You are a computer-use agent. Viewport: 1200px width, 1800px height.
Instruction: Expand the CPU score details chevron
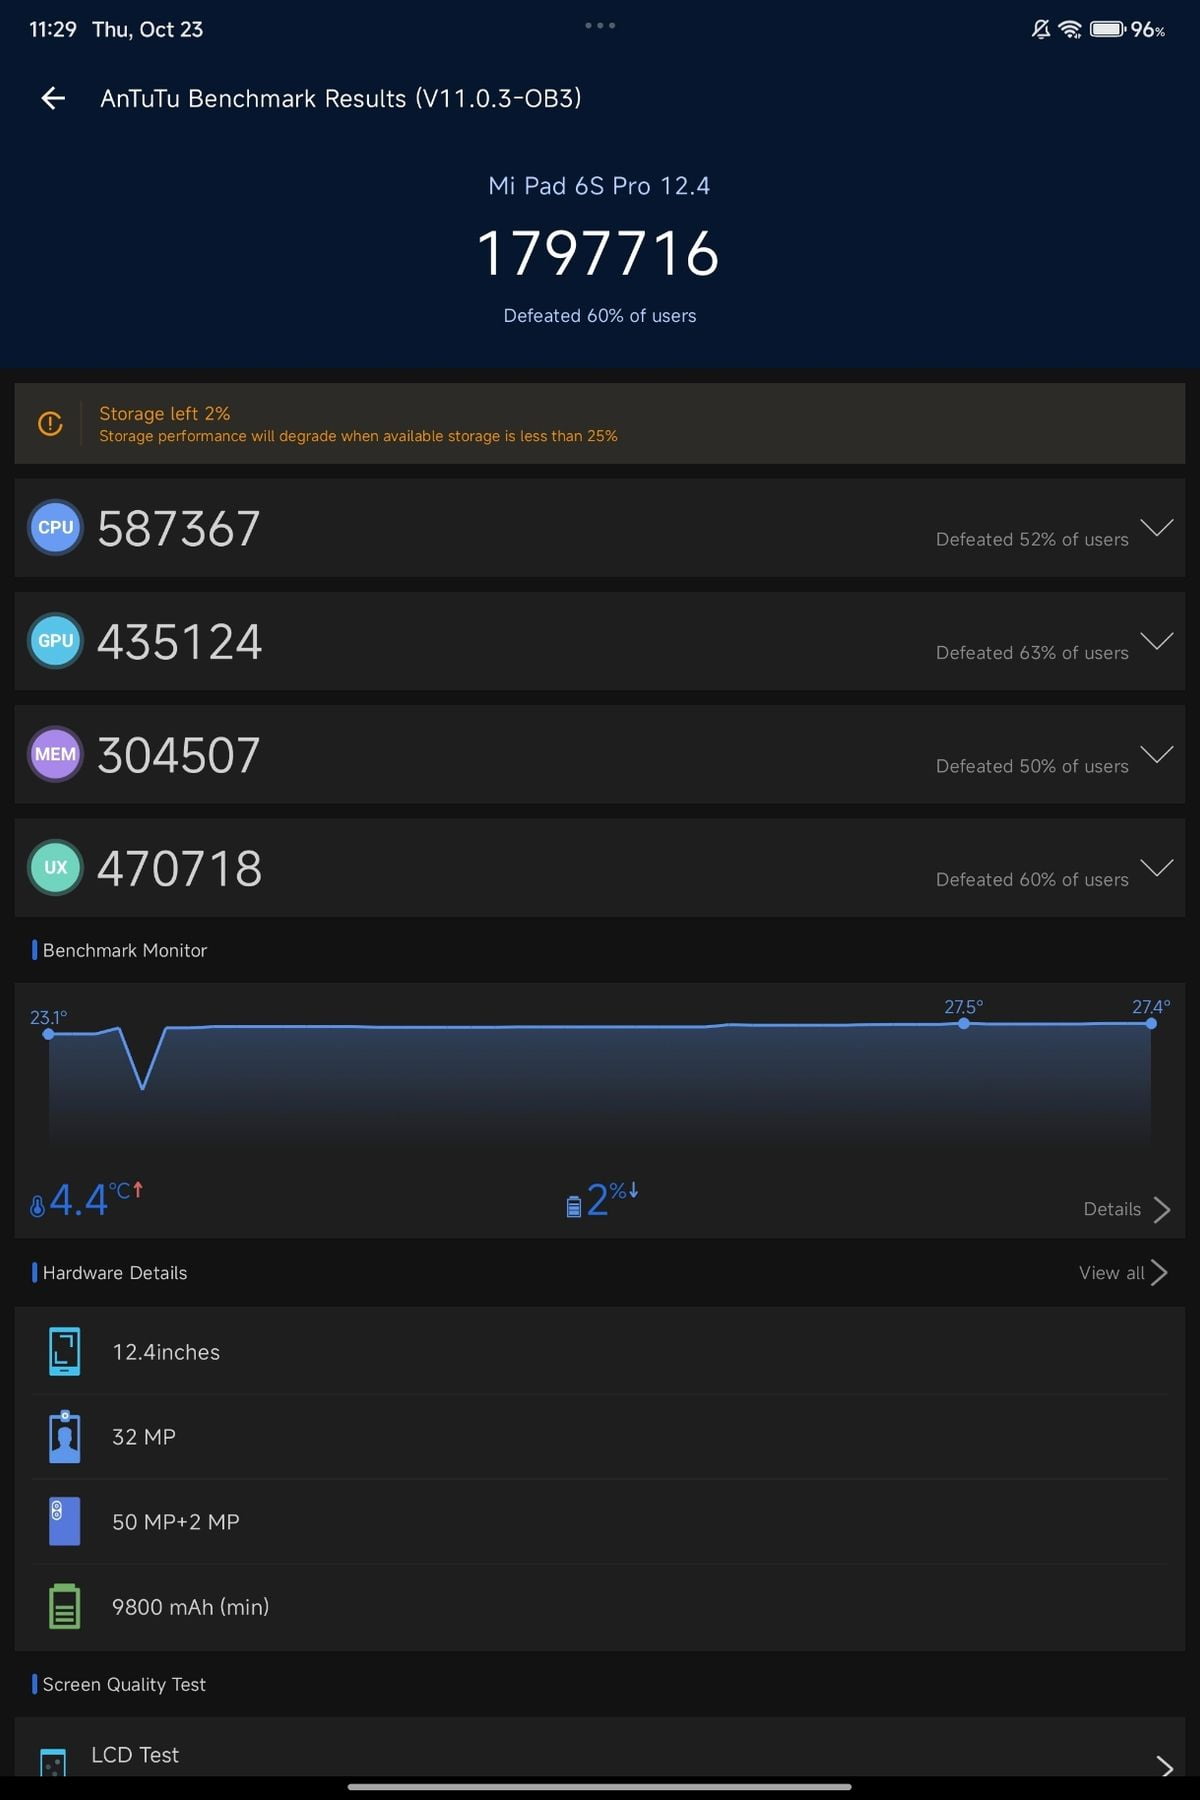point(1157,528)
